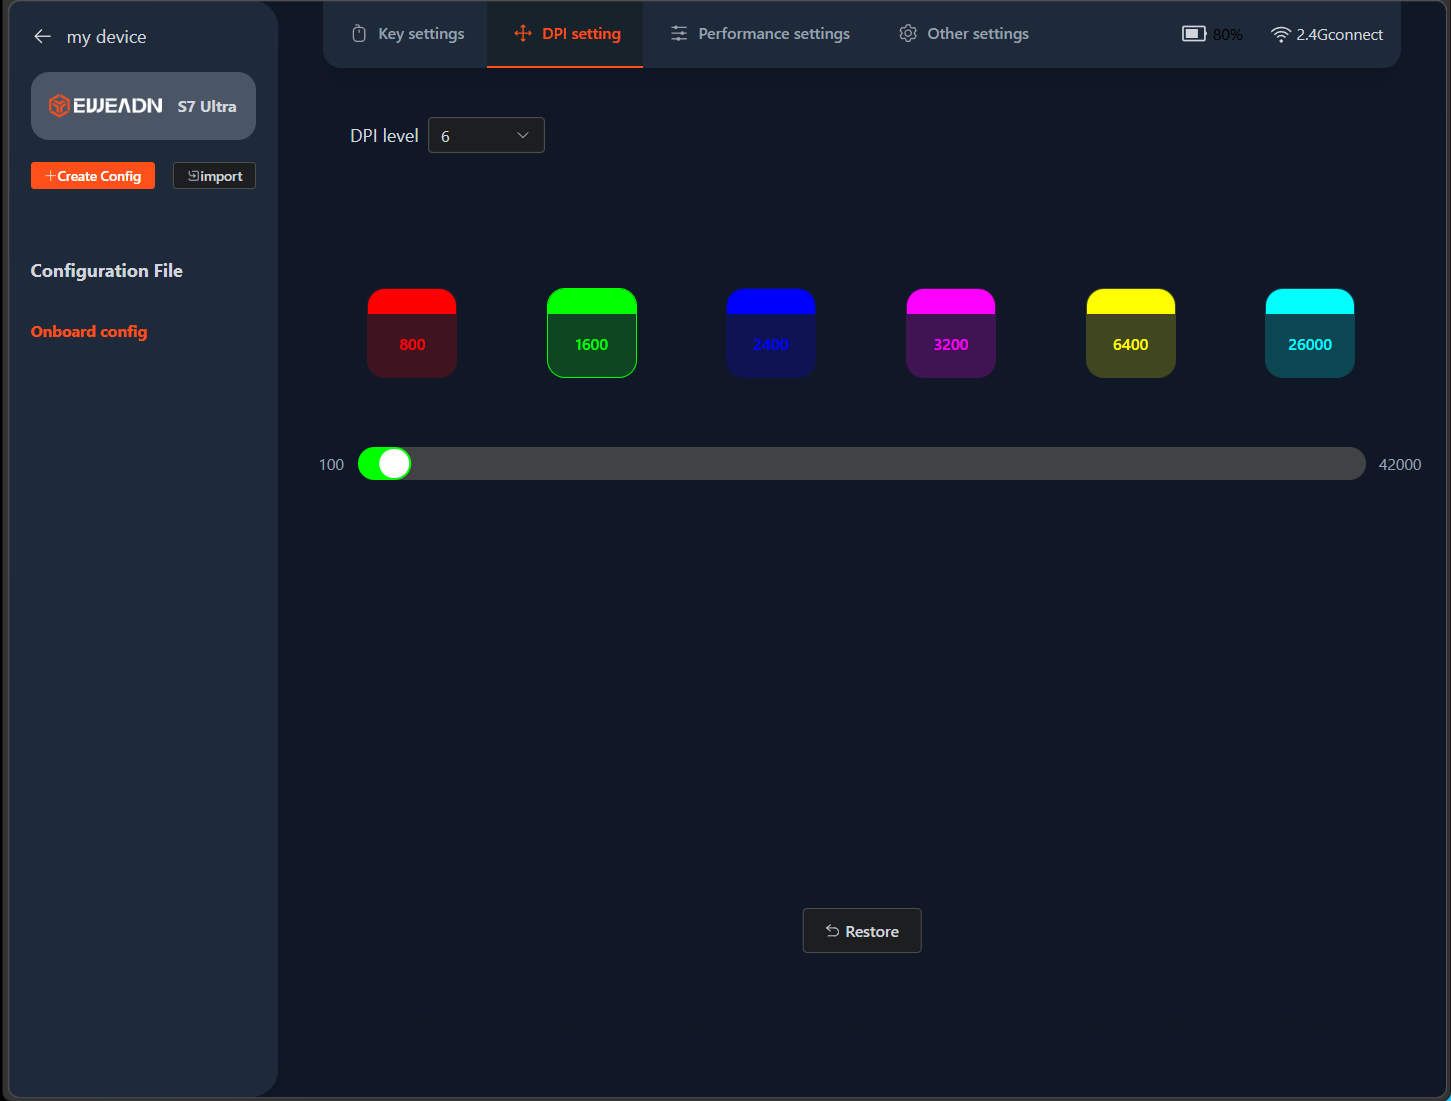
Task: Open the Performance settings tab
Action: pos(760,34)
